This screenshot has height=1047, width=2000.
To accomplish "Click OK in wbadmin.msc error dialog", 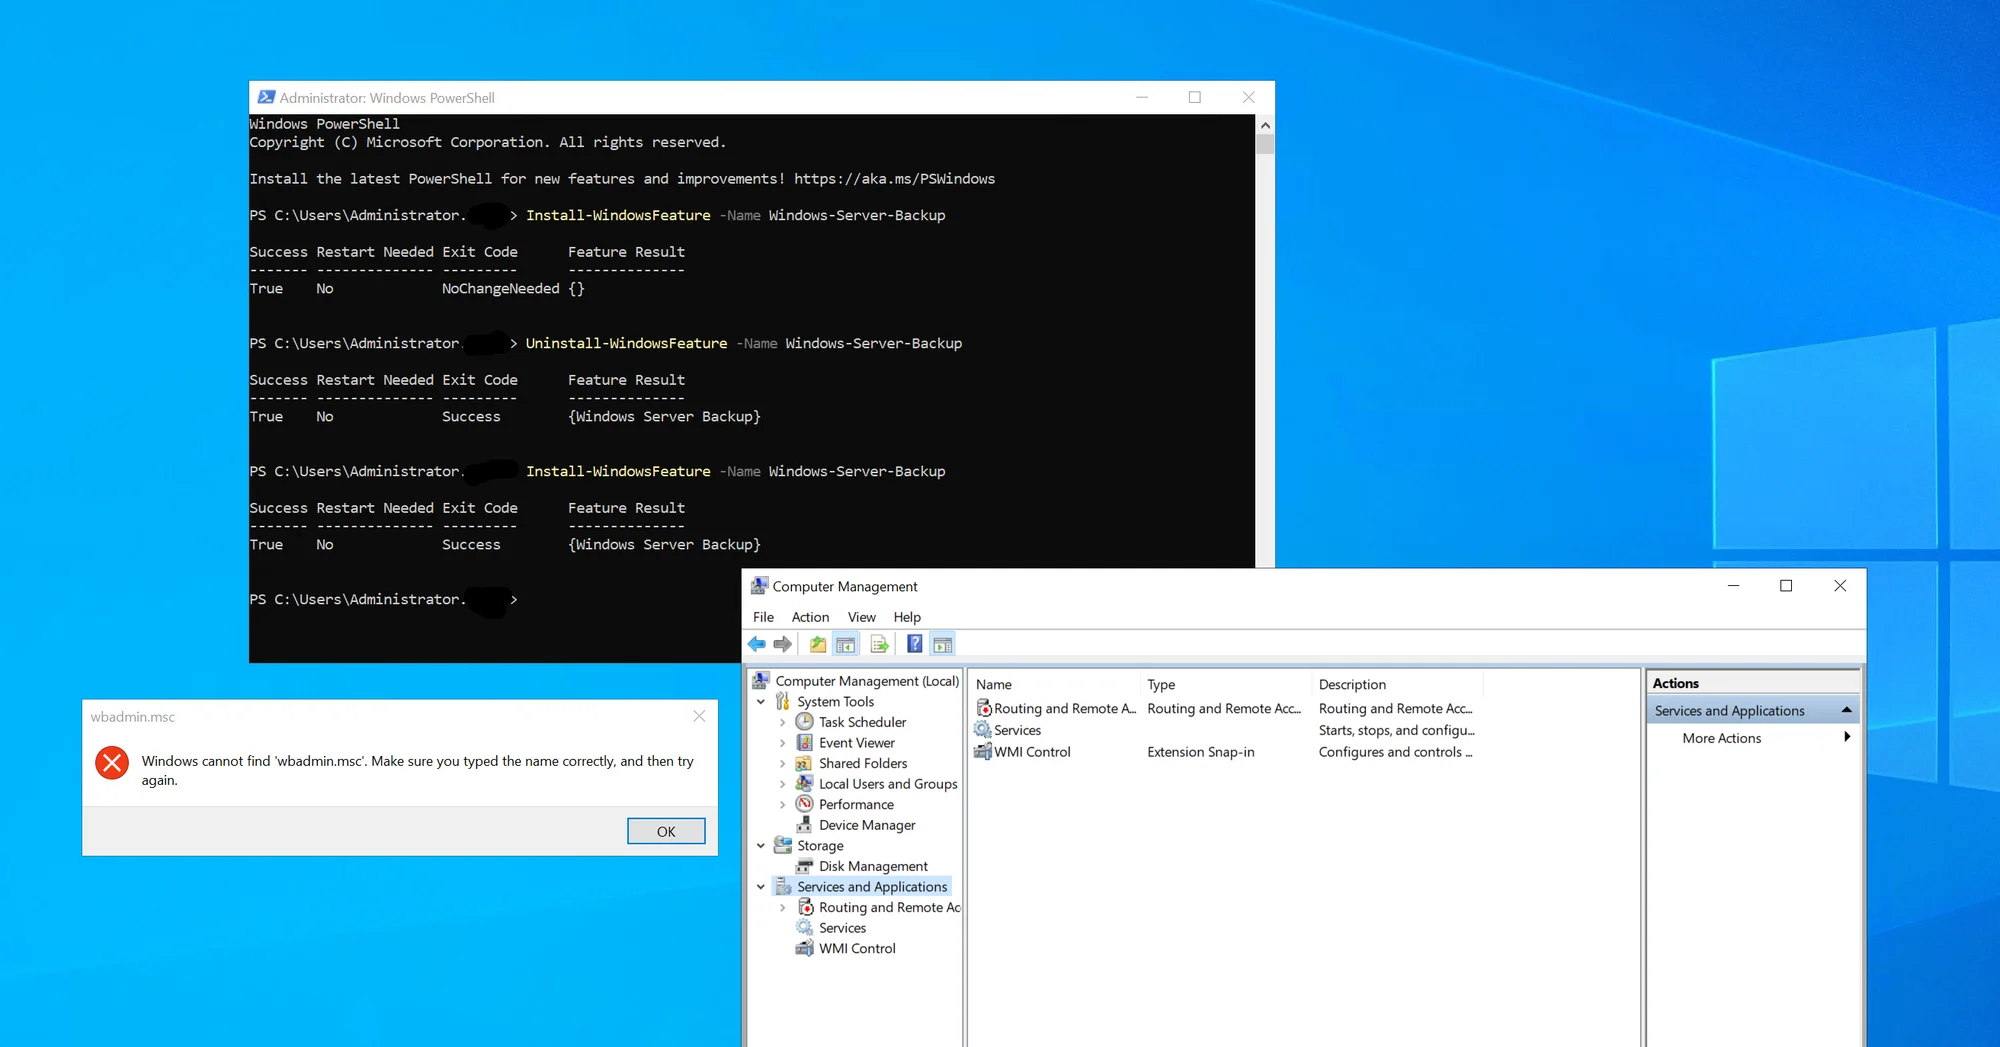I will [x=666, y=831].
